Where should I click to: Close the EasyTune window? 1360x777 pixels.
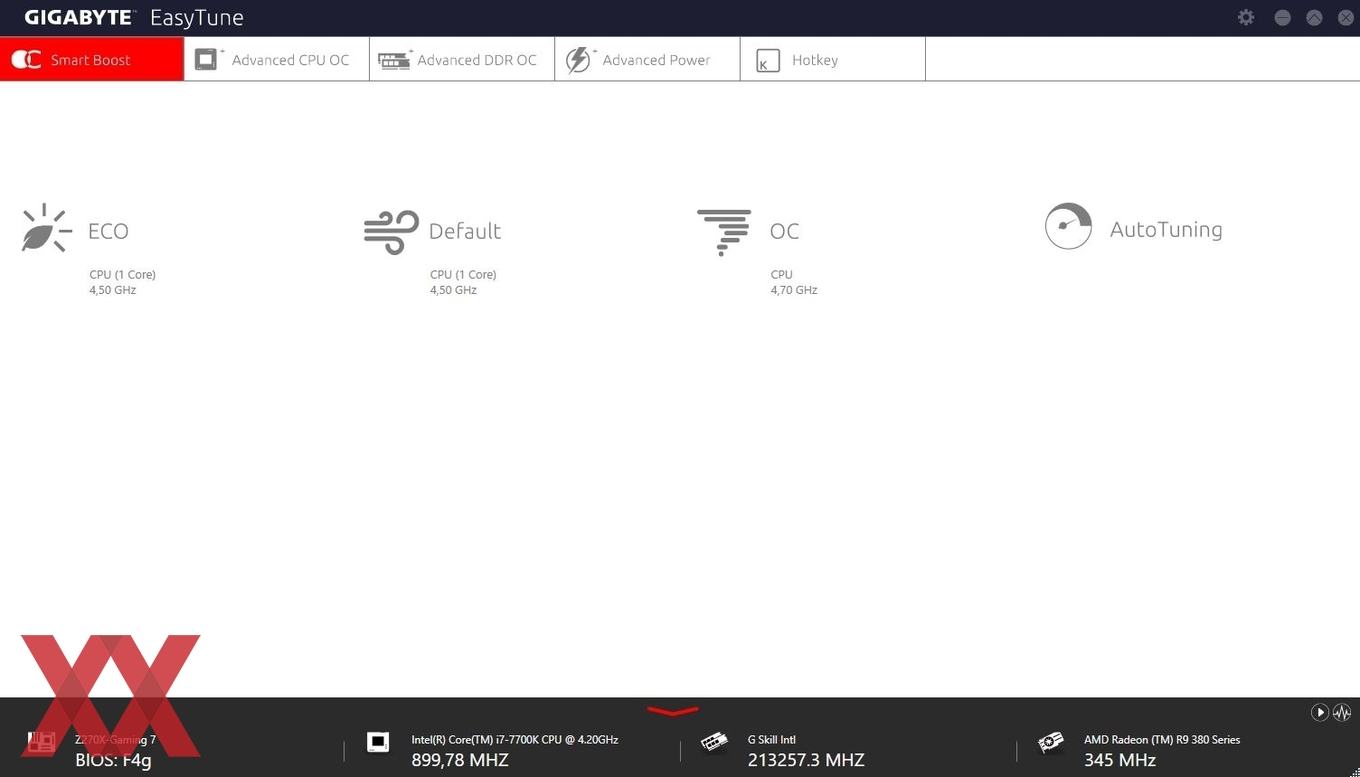(x=1346, y=18)
